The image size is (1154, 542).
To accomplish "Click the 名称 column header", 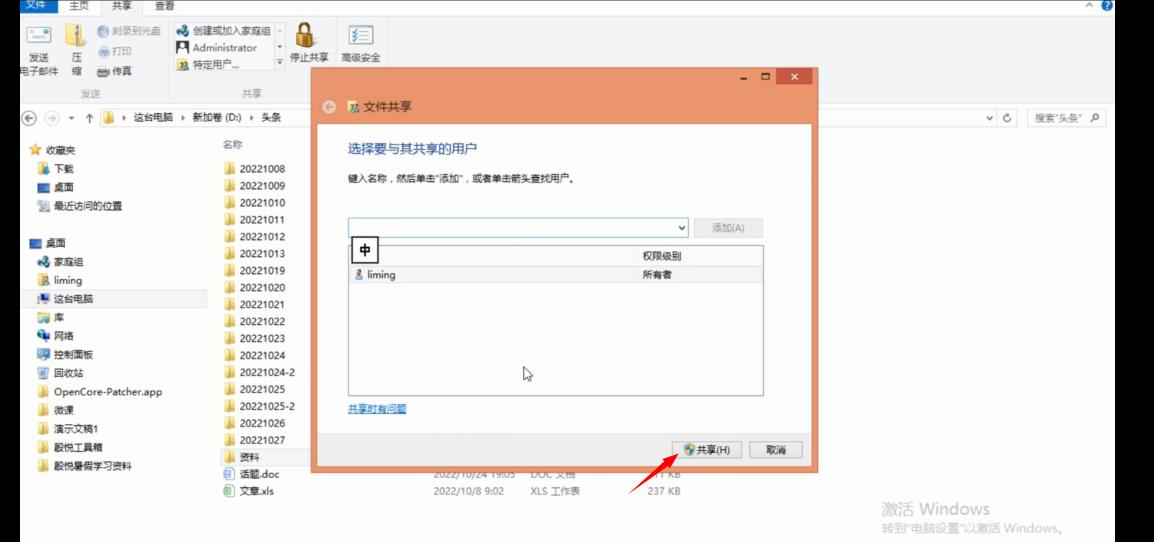I will [233, 145].
